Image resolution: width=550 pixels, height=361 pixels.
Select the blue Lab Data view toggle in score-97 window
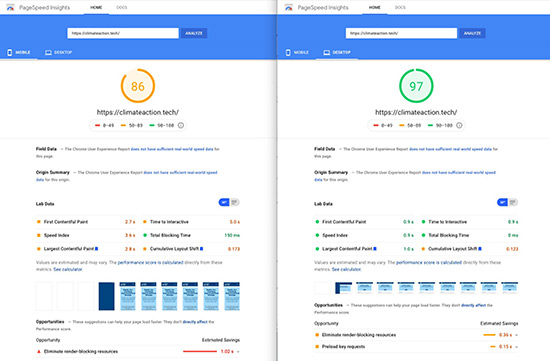pyautogui.click(x=502, y=202)
